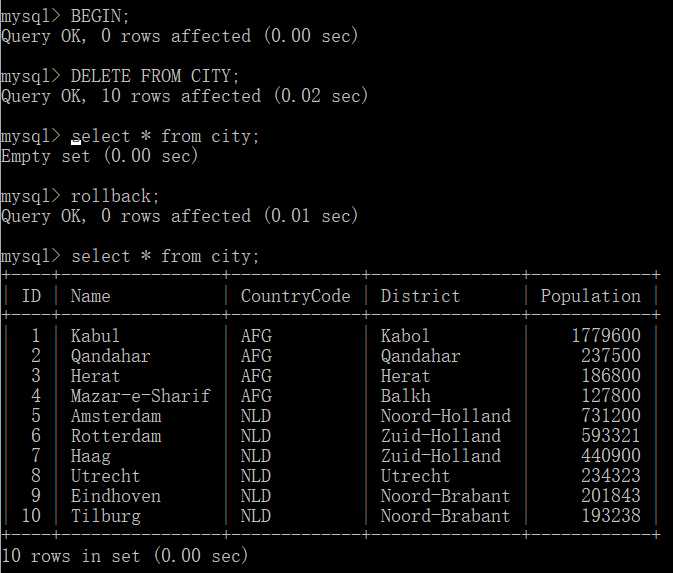Click the Rotterdam name cell

(115, 436)
